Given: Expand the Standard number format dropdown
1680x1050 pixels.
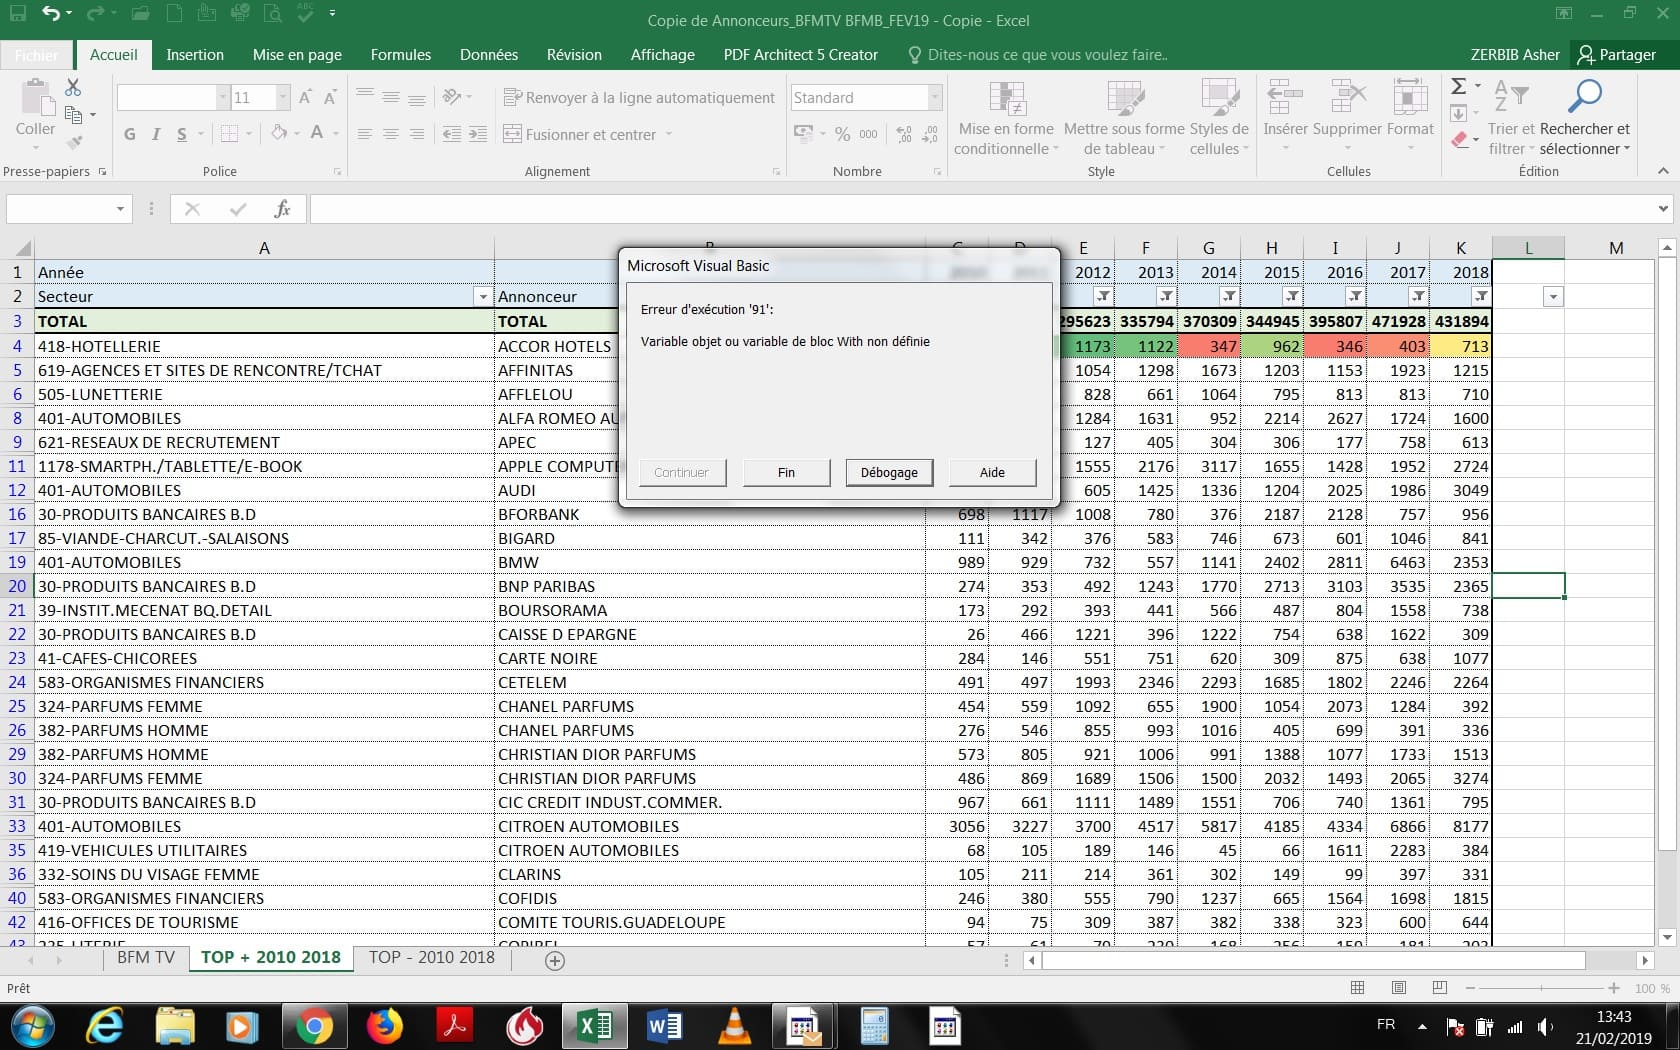Looking at the screenshot, I should 935,98.
